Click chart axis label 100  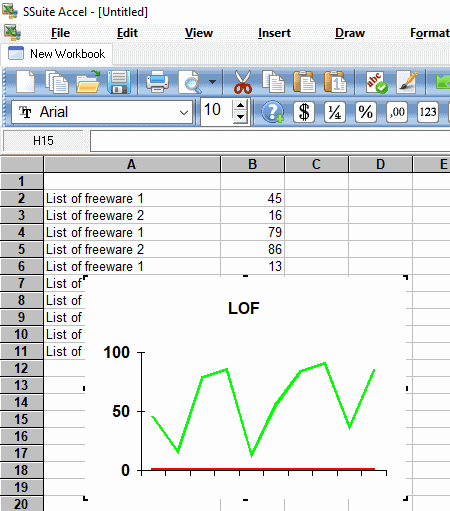pyautogui.click(x=116, y=352)
